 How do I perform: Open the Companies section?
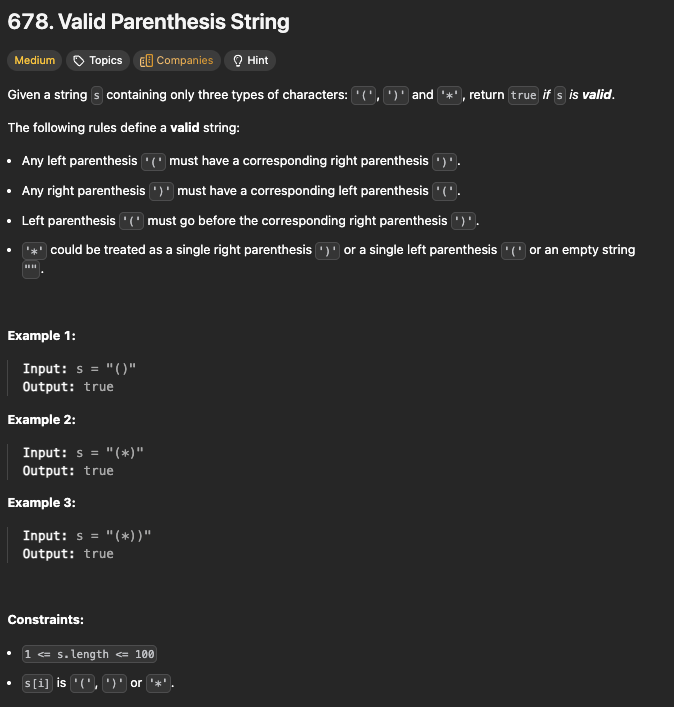[x=177, y=60]
